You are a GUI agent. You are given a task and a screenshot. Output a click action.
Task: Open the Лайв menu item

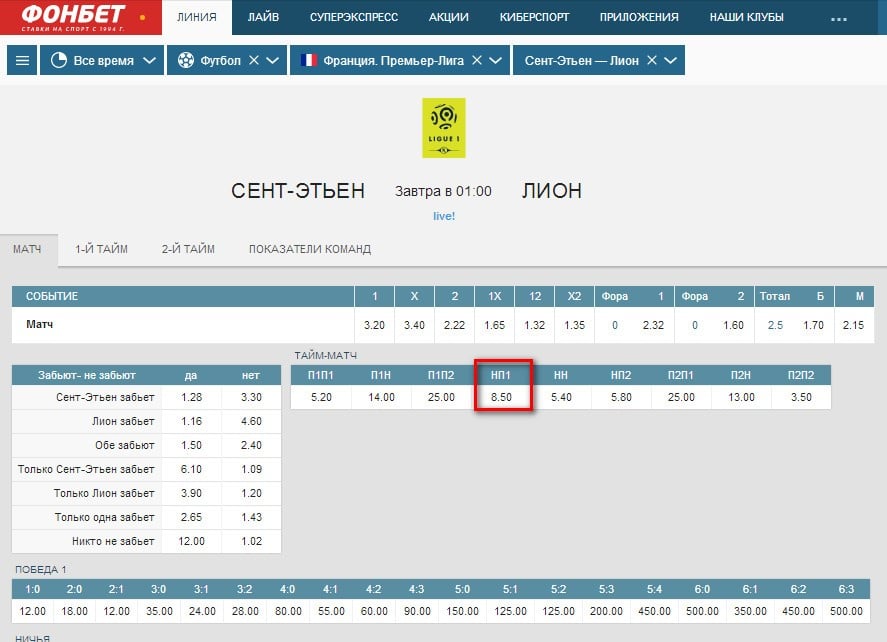(x=263, y=18)
